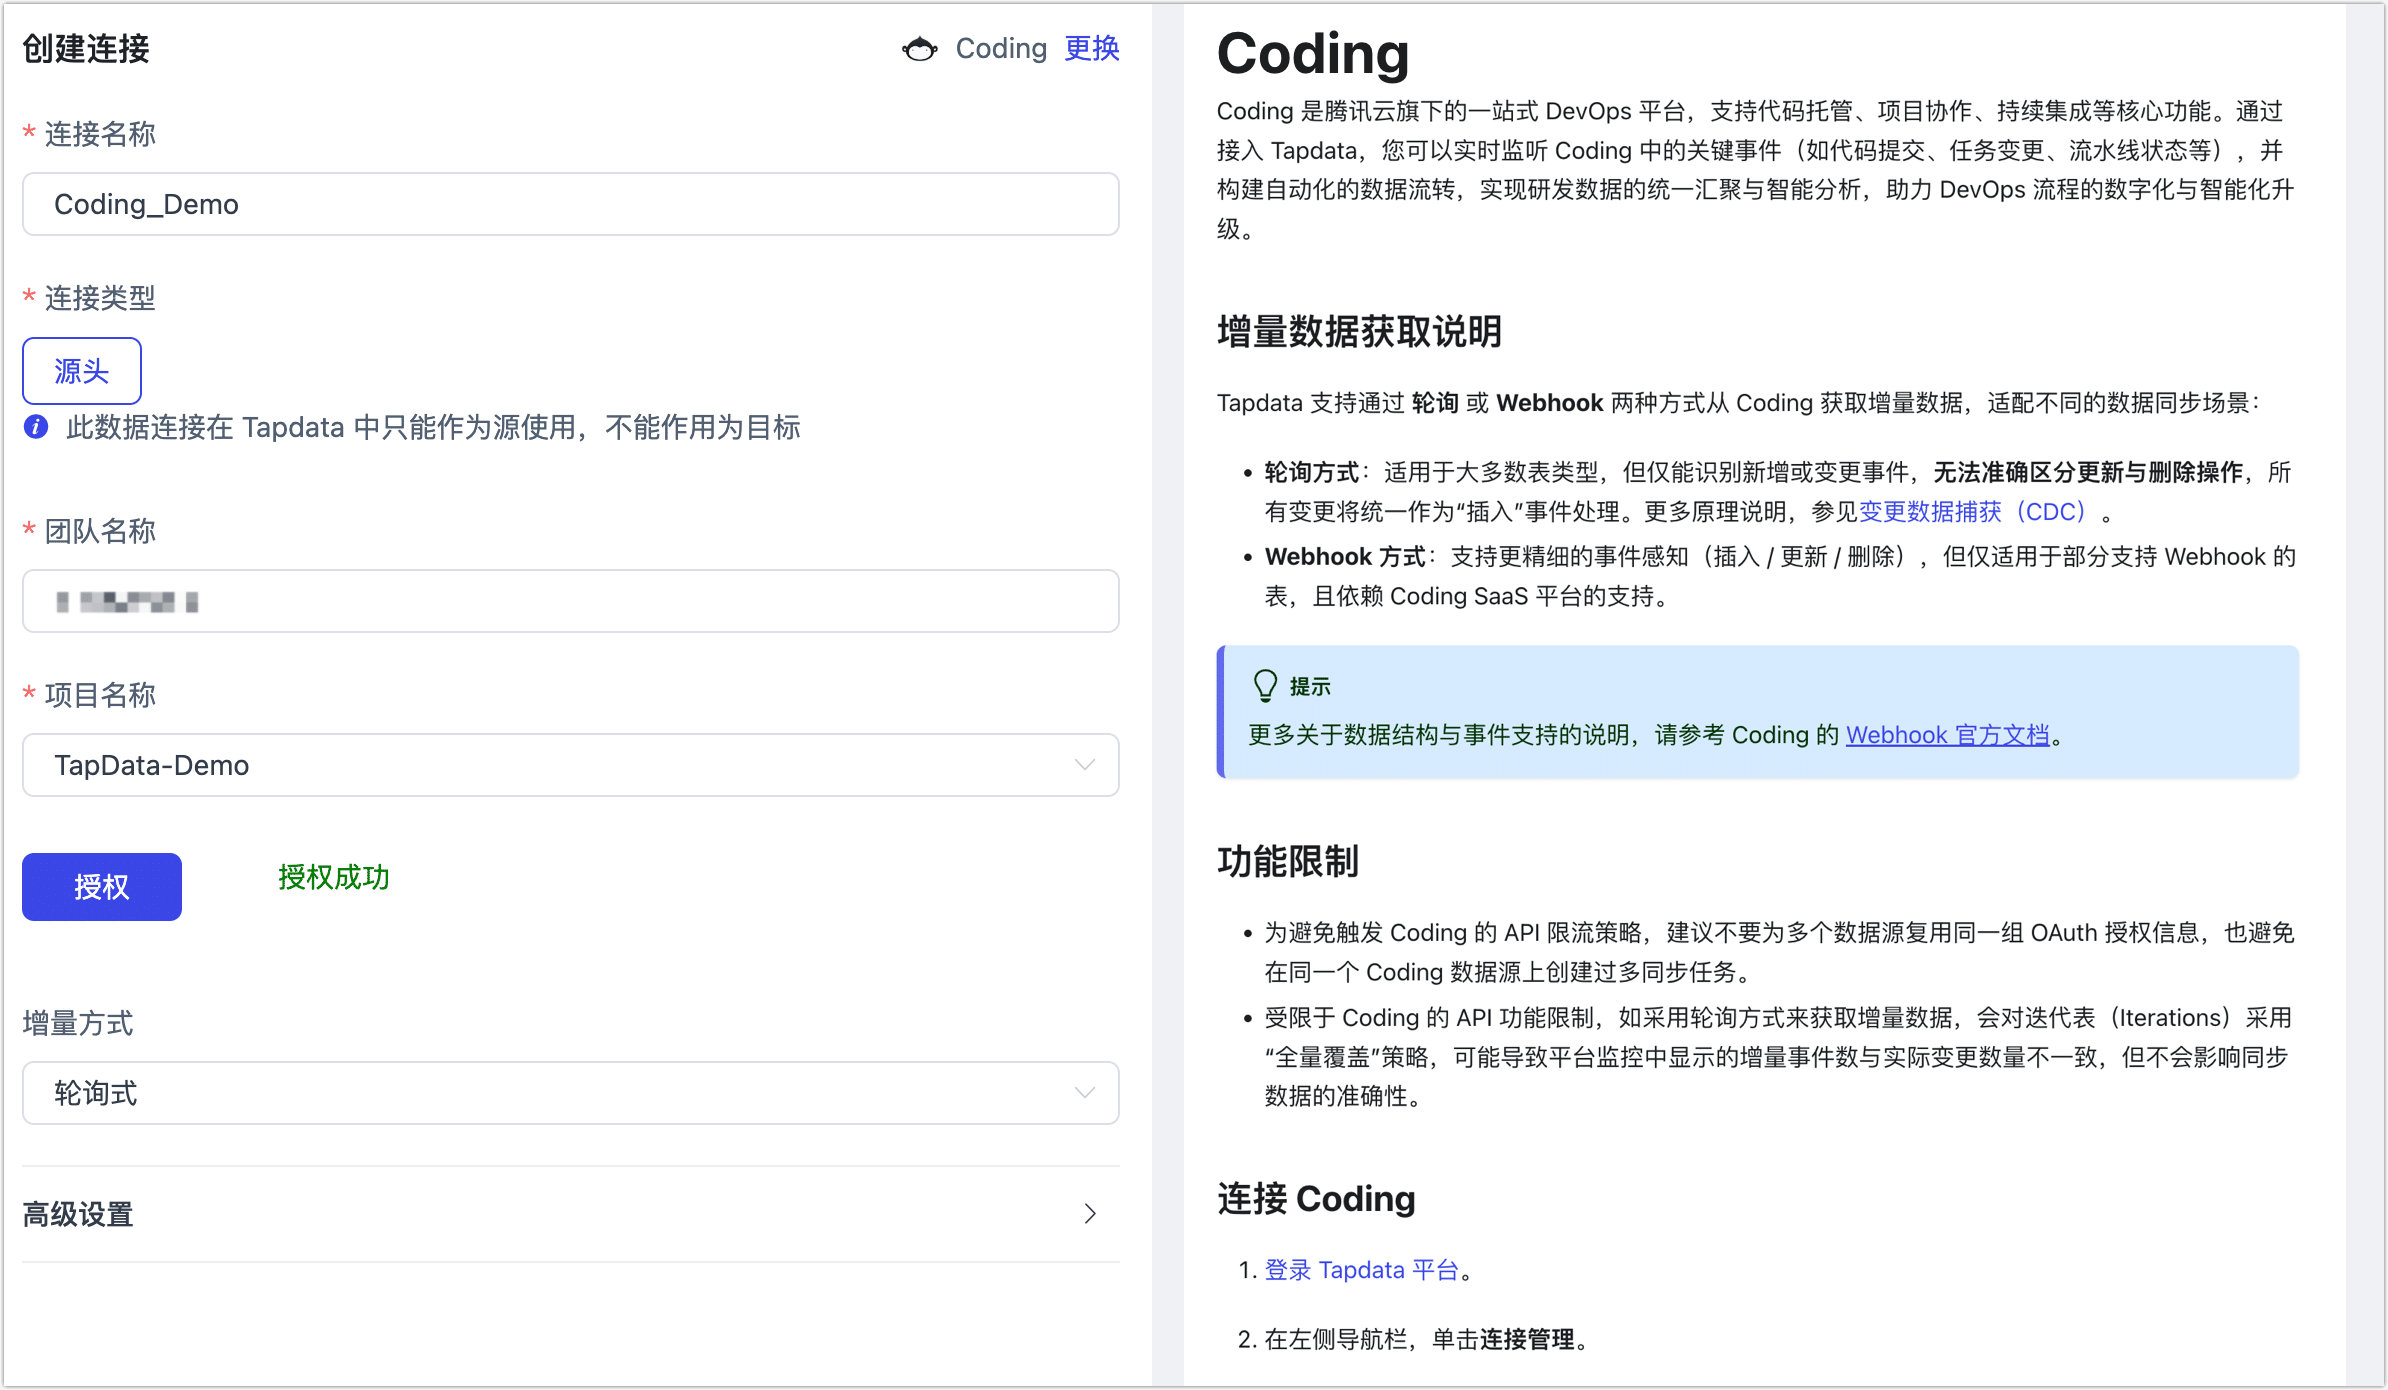The image size is (2388, 1390).
Task: Click the 授权 authorization button
Action: (x=101, y=886)
